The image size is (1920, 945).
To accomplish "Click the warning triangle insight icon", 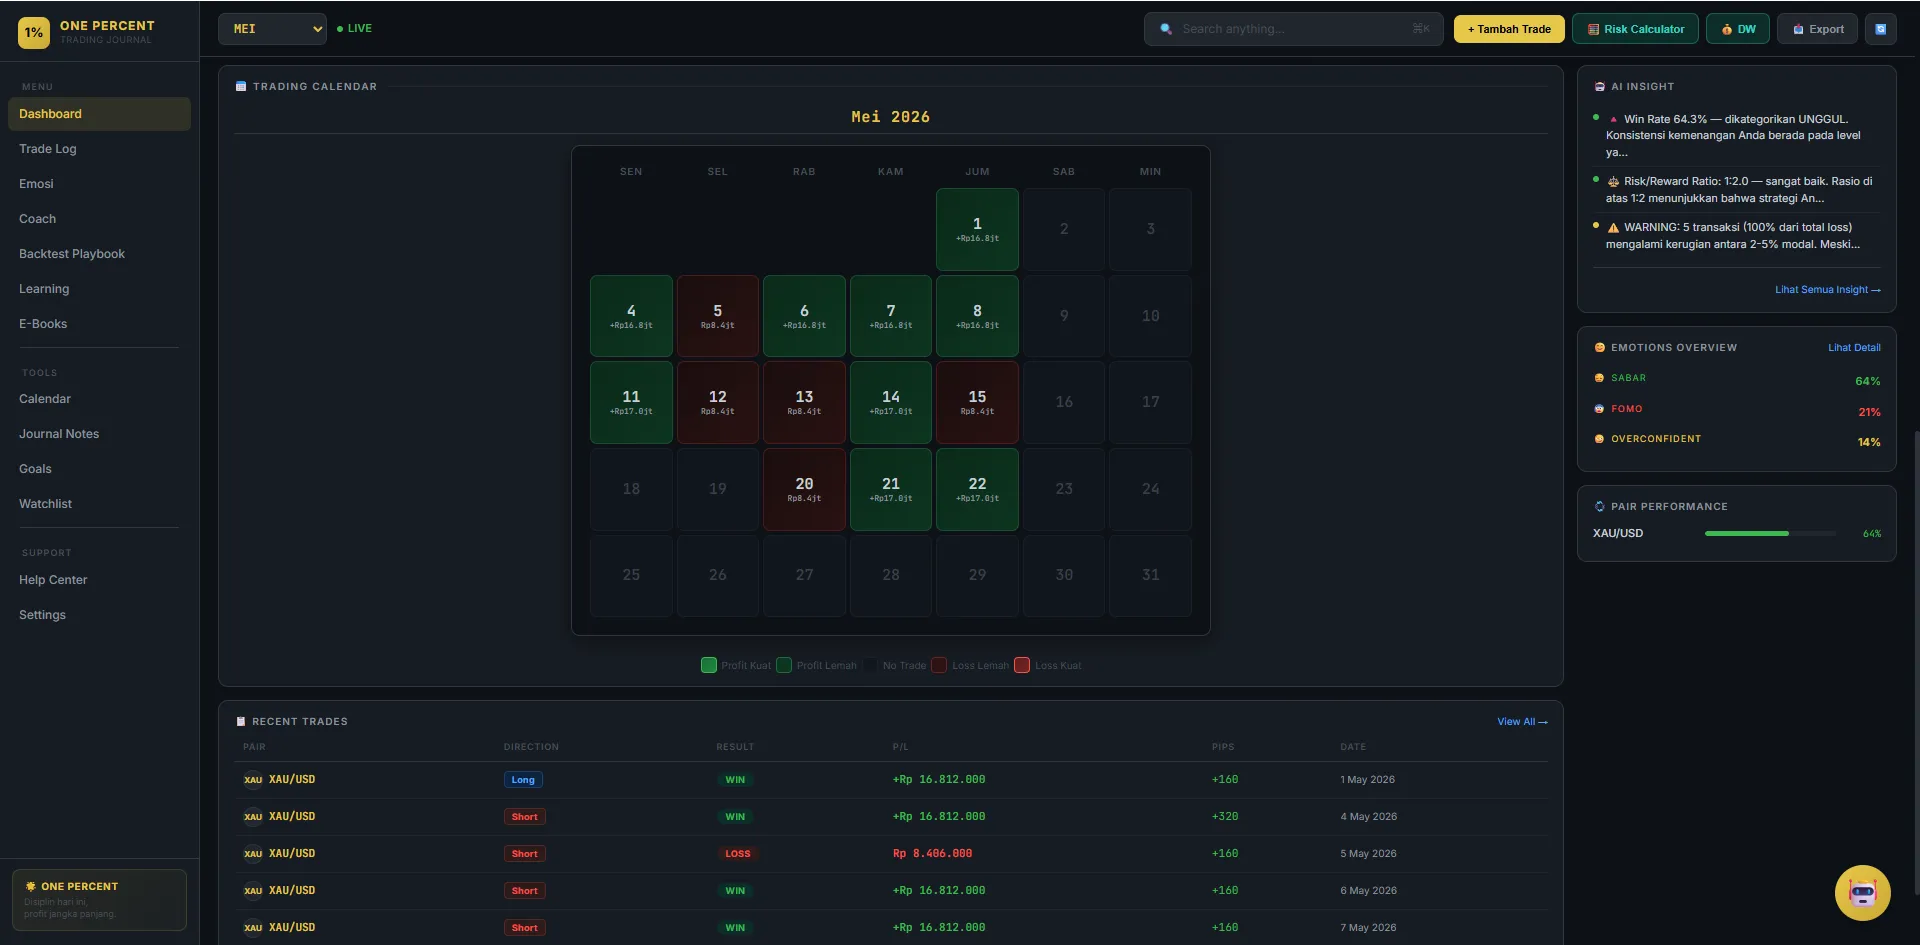I will 1613,228.
